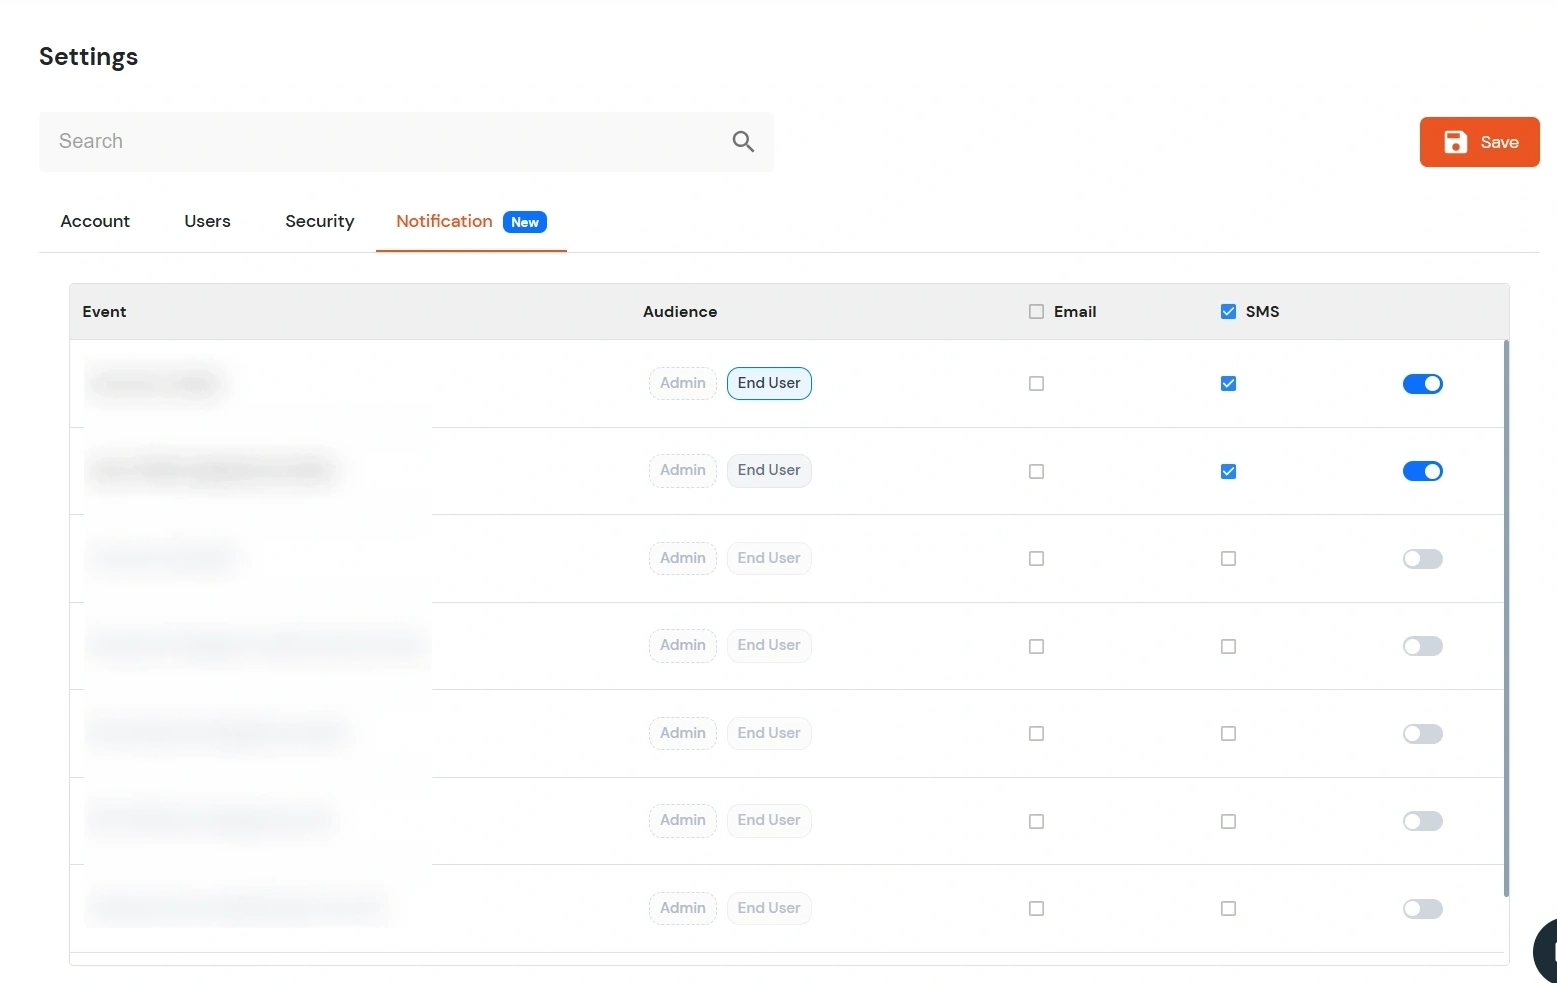This screenshot has height=983, width=1557.
Task: Enable the third event row toggle
Action: click(x=1422, y=559)
